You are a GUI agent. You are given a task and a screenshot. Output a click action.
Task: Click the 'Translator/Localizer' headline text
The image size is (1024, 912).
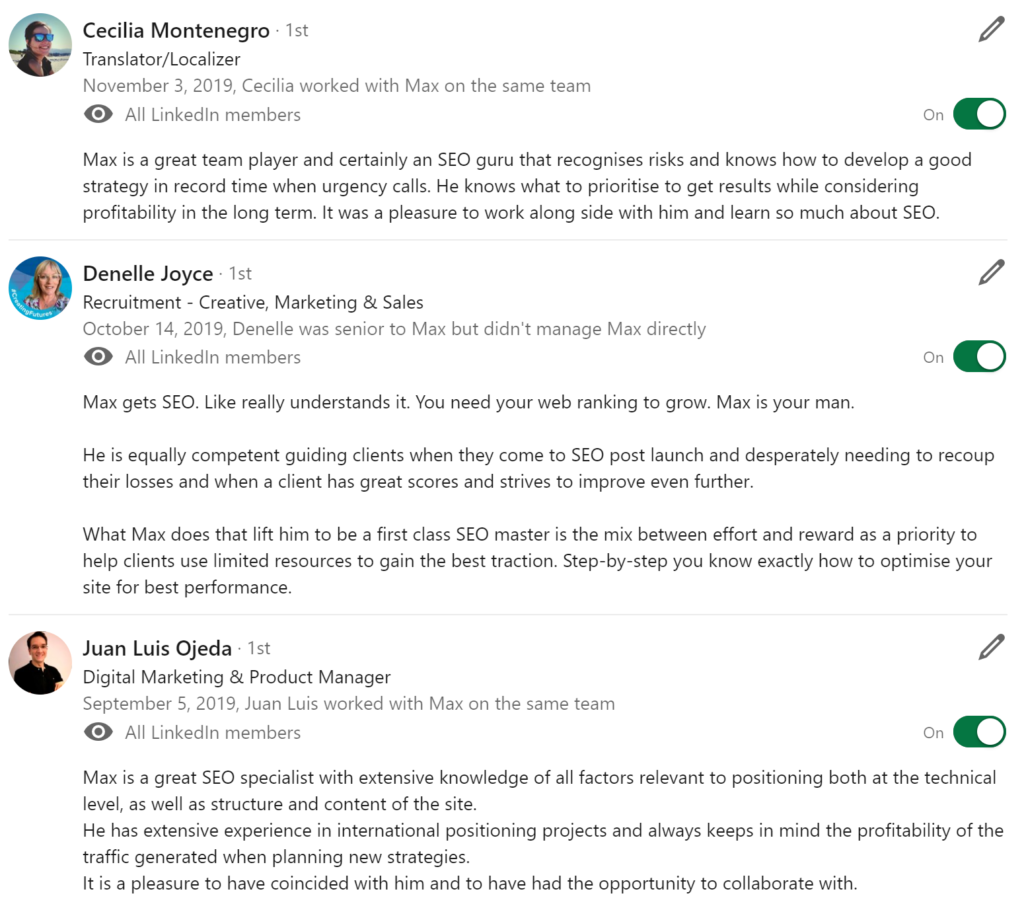(161, 60)
